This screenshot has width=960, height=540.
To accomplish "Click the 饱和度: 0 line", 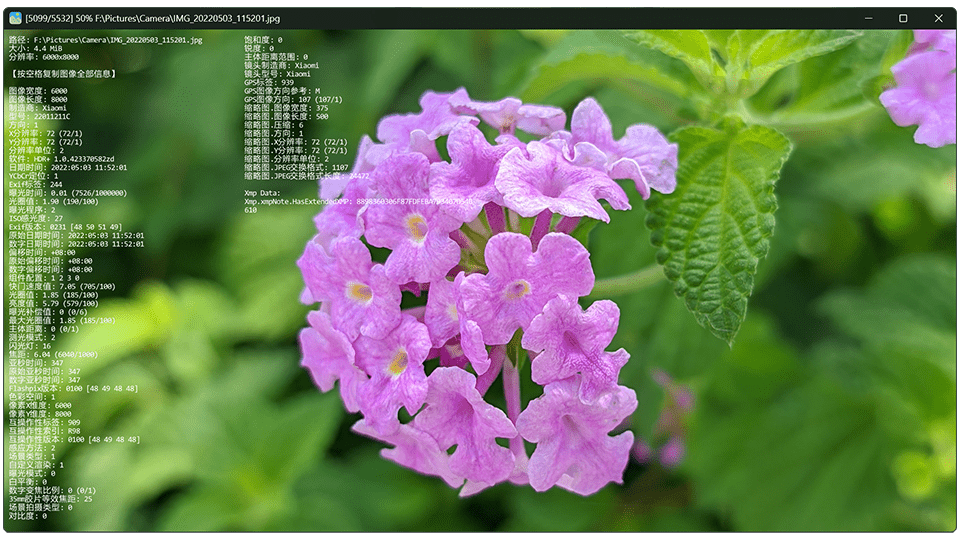I will (263, 40).
